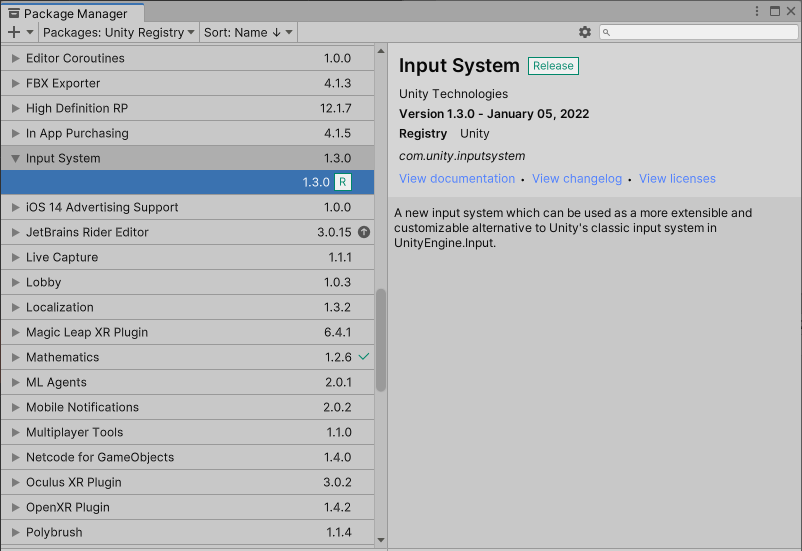Expand the Lobby package
The width and height of the screenshot is (802, 551).
pyautogui.click(x=15, y=282)
